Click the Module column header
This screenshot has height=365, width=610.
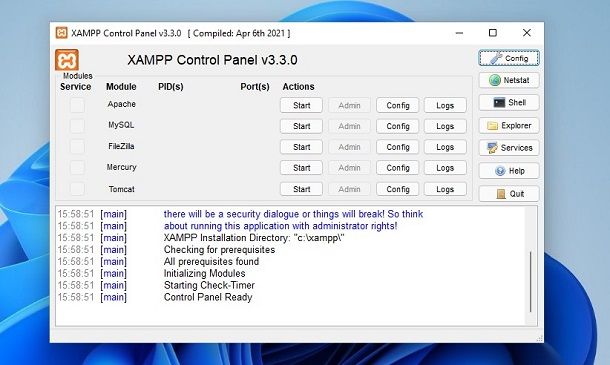(121, 86)
